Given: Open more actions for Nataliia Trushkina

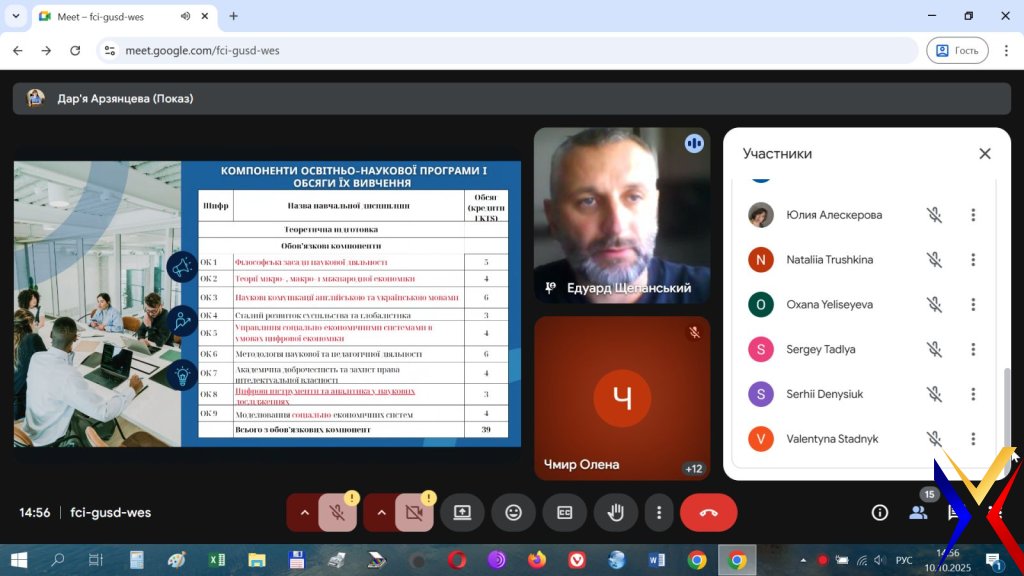Looking at the screenshot, I should pos(973,260).
